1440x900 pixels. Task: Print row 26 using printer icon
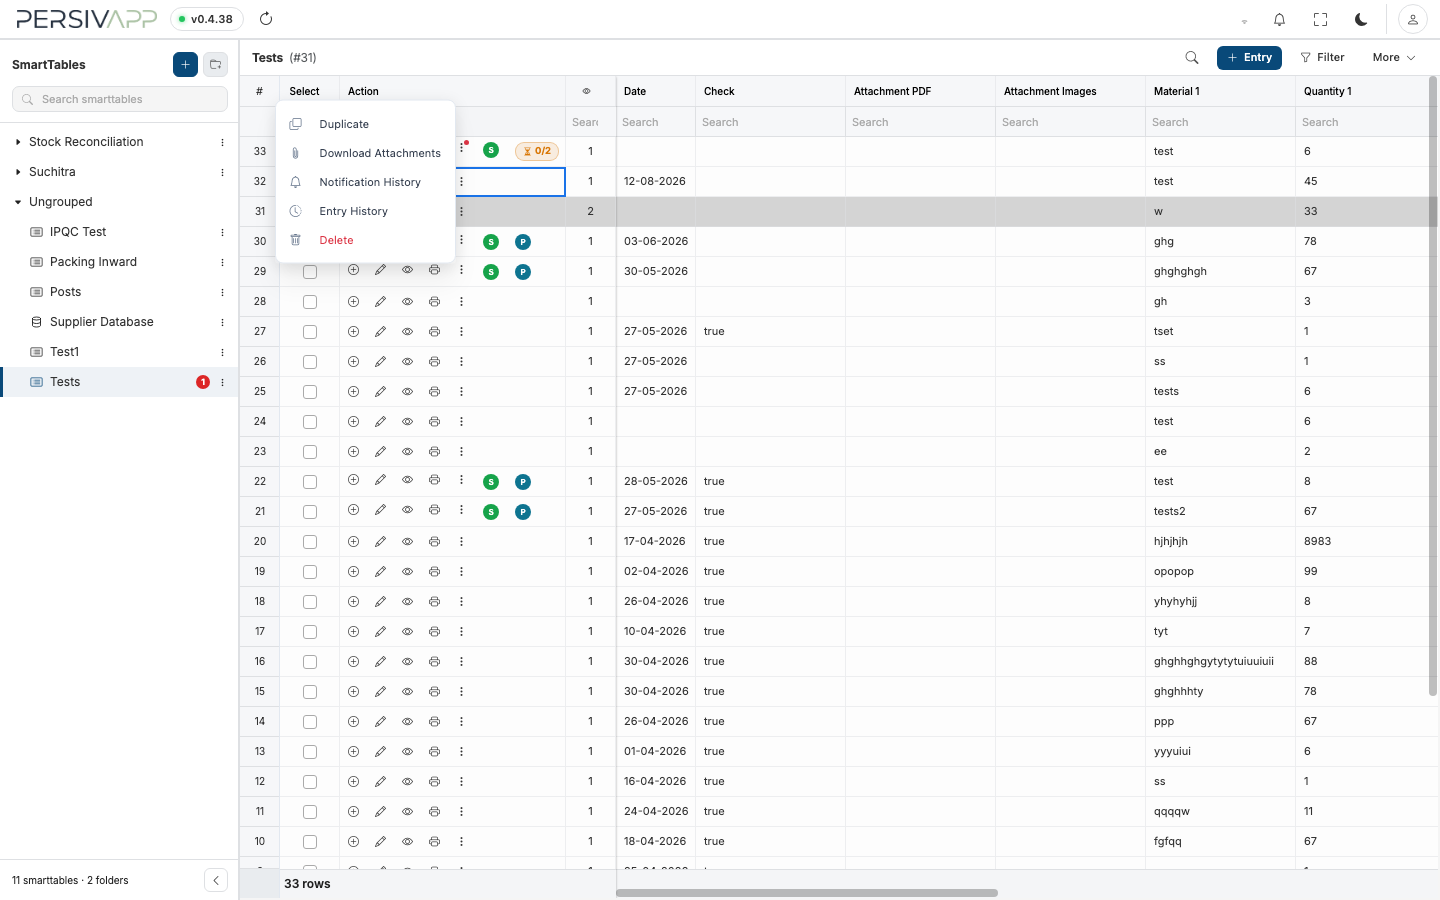coord(434,361)
